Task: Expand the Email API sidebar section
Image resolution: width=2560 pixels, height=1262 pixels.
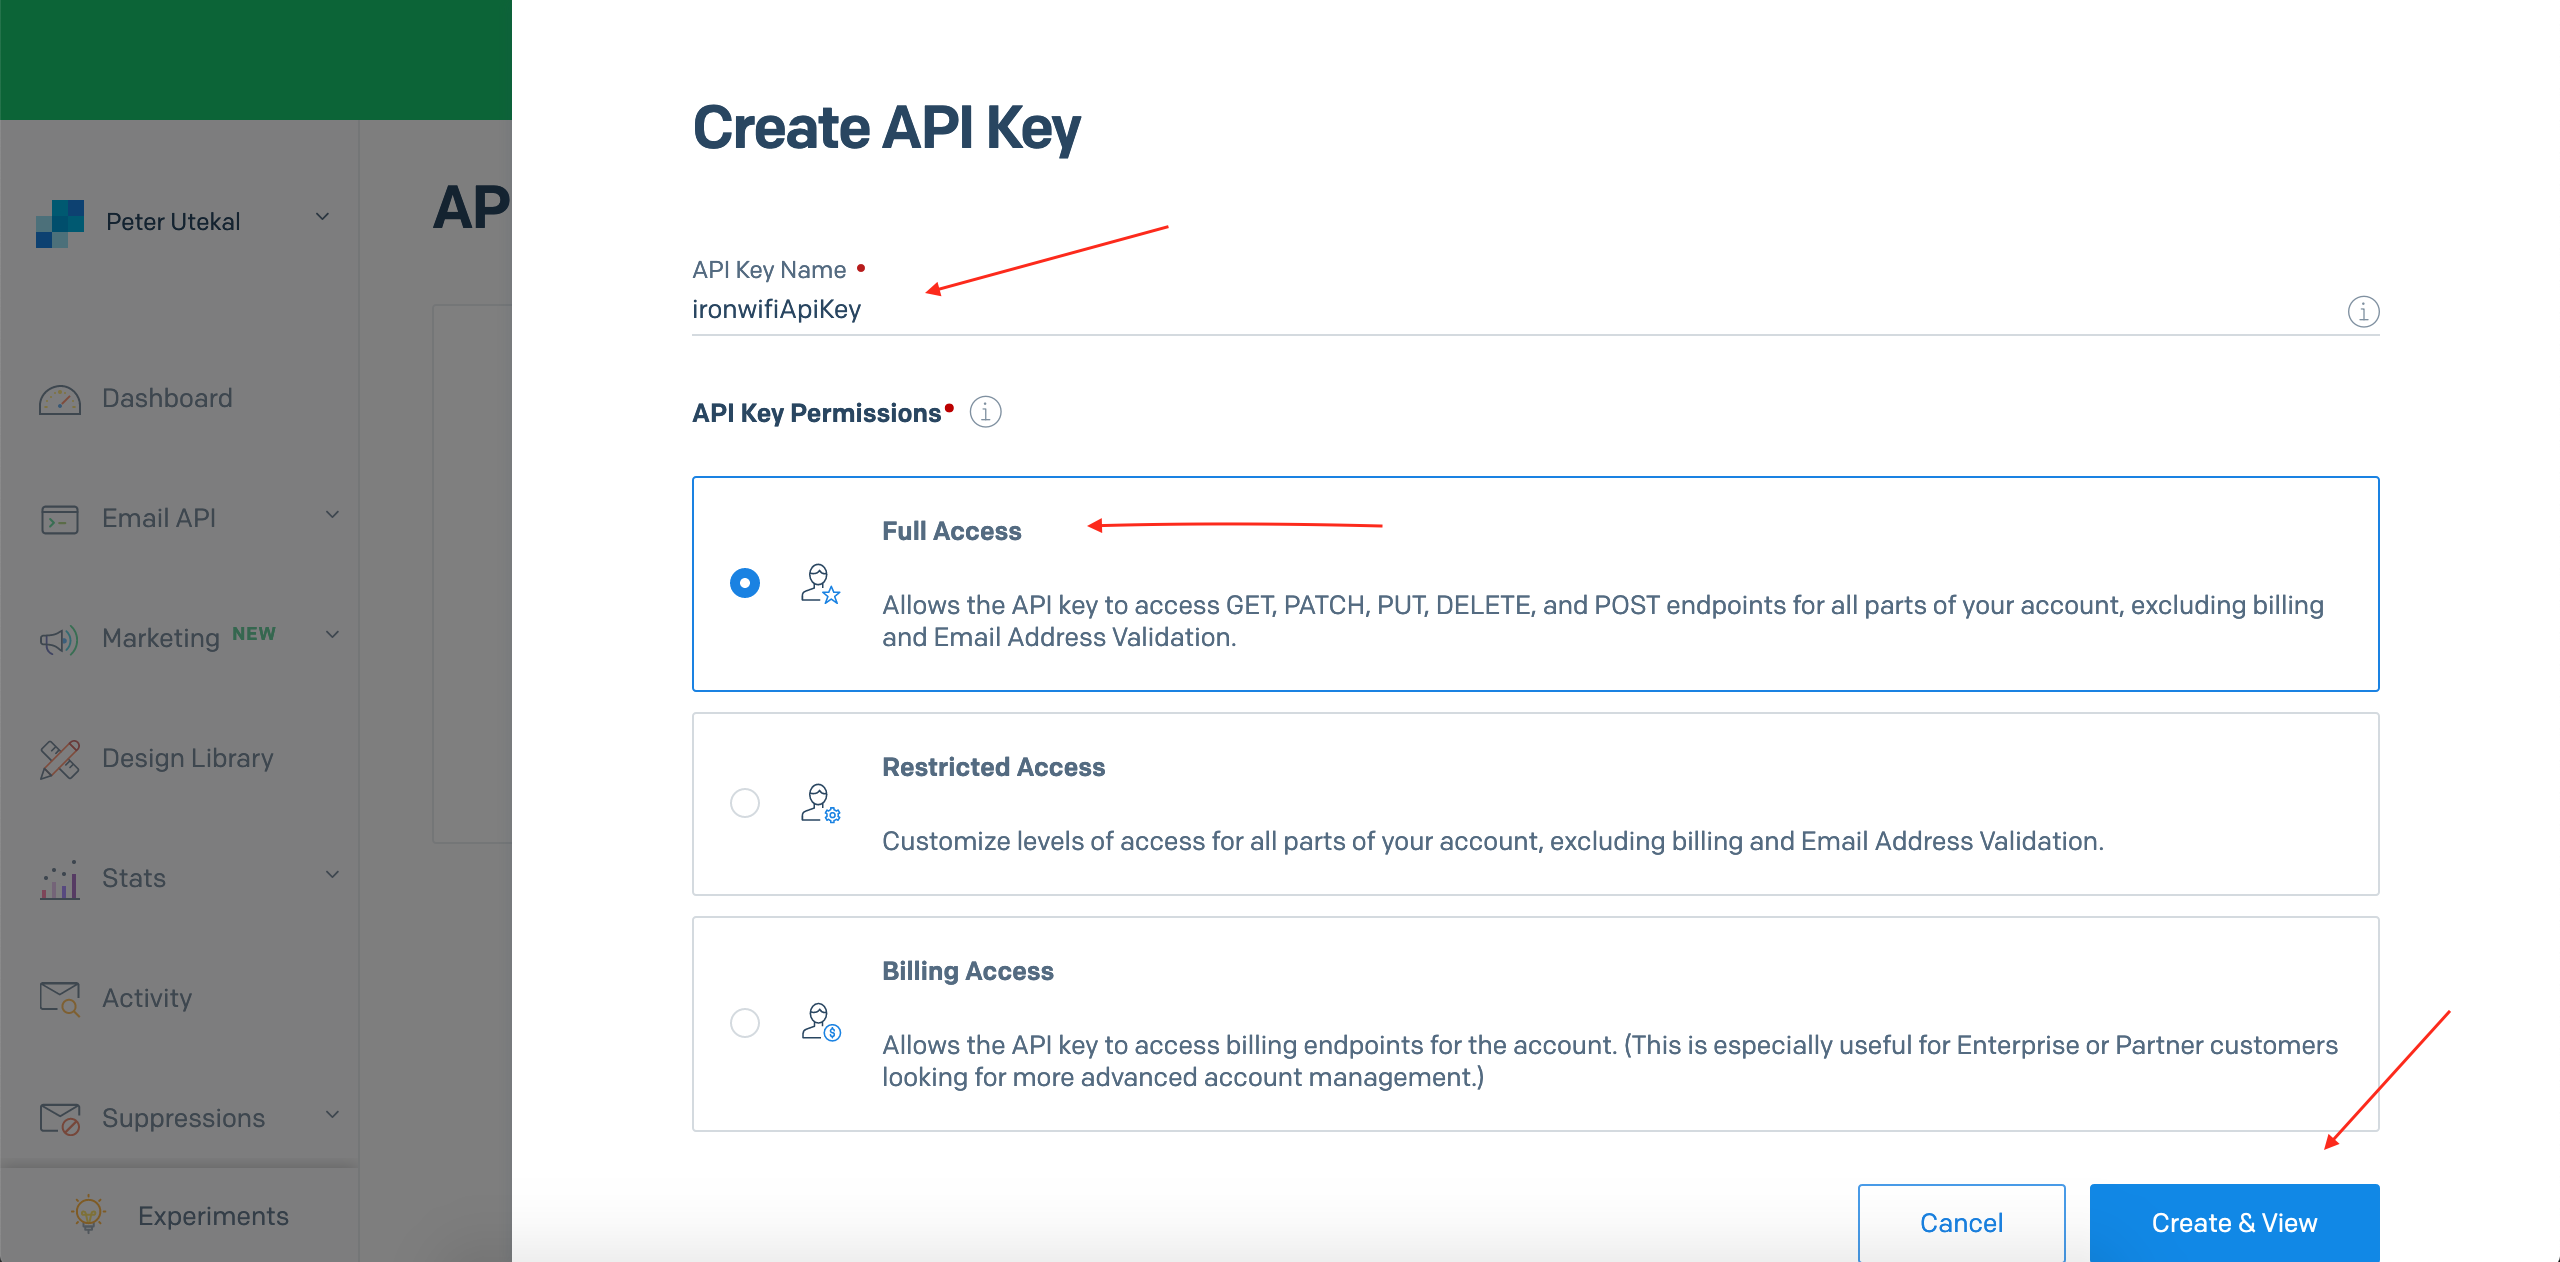Action: 331,516
